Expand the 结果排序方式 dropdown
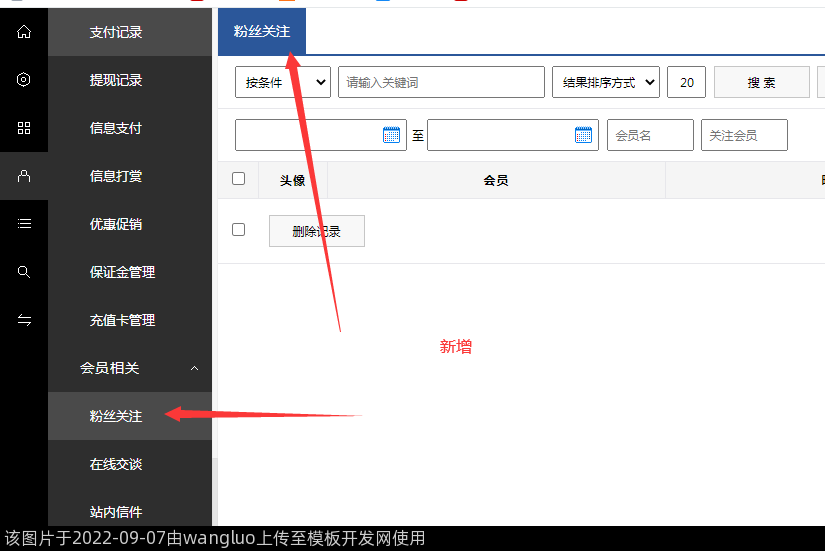This screenshot has width=825, height=551. point(605,83)
